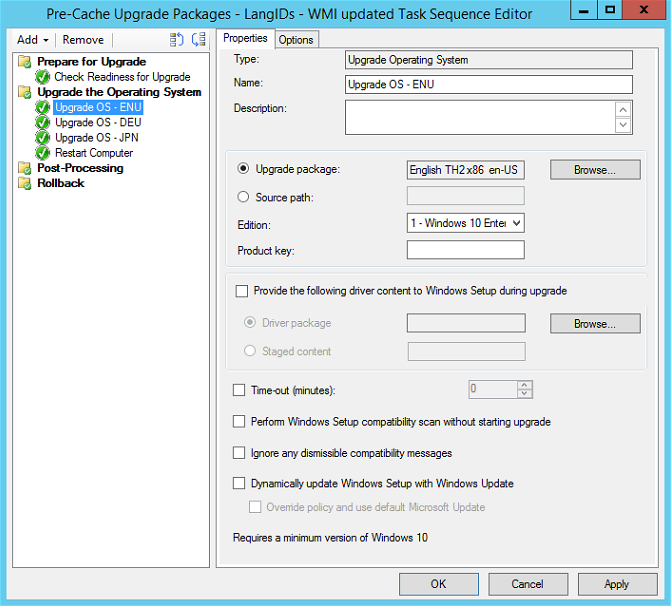Click the Source path input field
Viewport: 671px width, 606px height.
(x=466, y=196)
